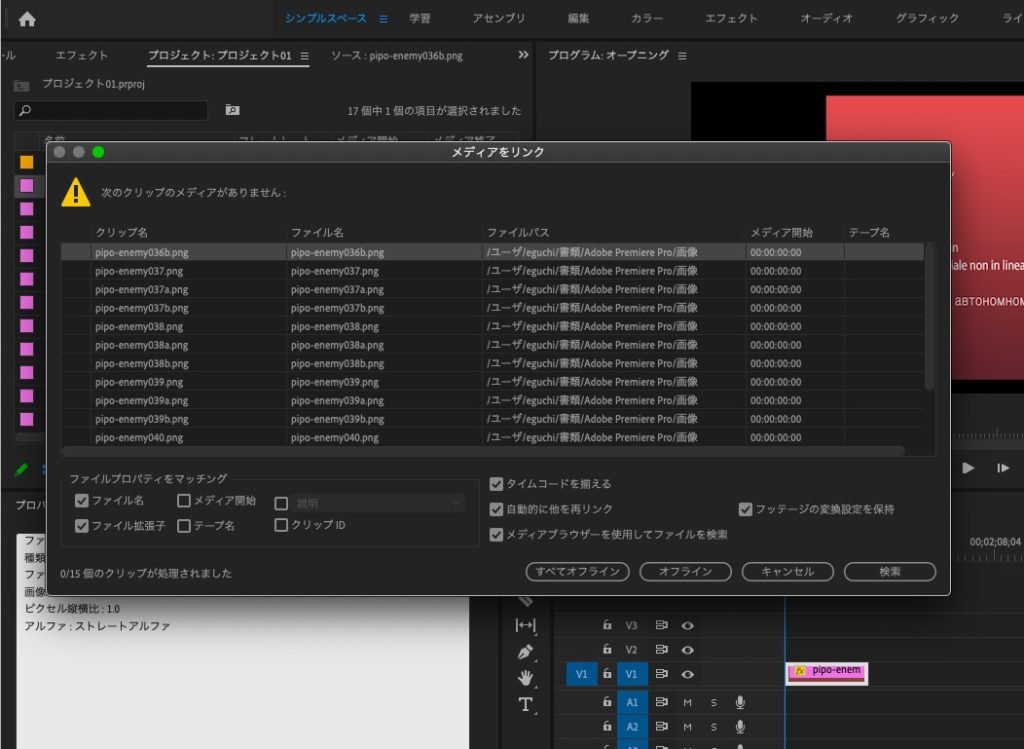Switch to the カラー workspace tab

coord(647,18)
